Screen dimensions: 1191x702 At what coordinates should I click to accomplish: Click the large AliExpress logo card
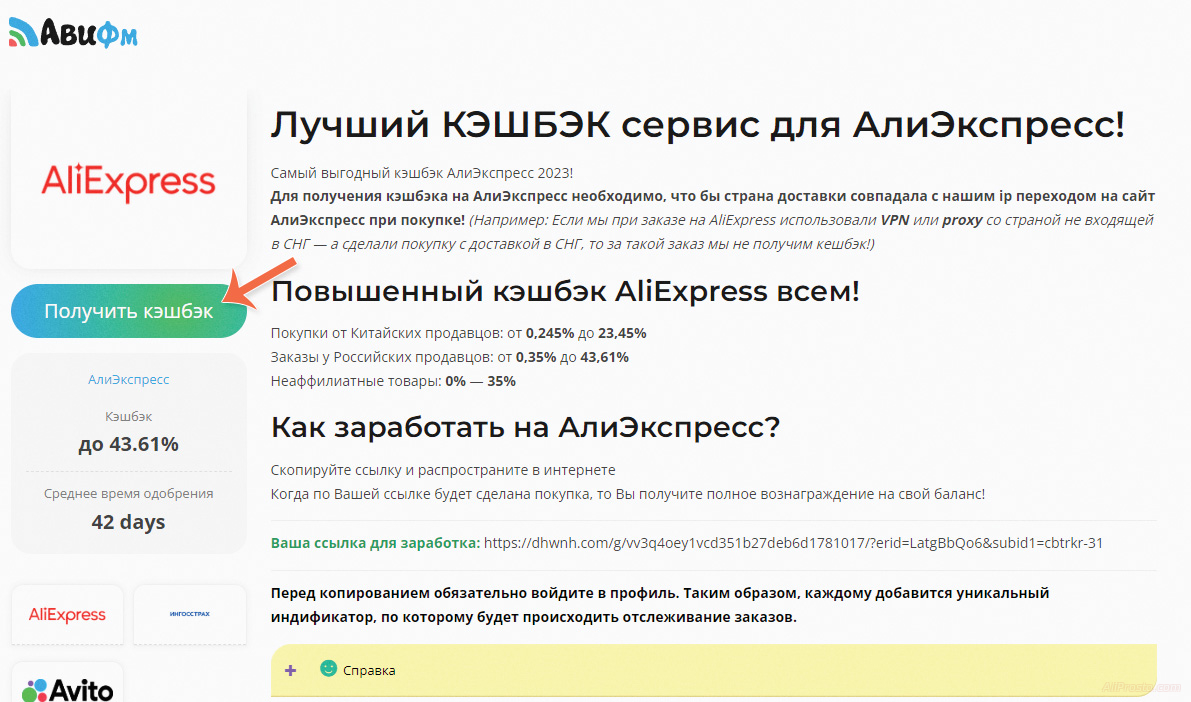click(128, 182)
